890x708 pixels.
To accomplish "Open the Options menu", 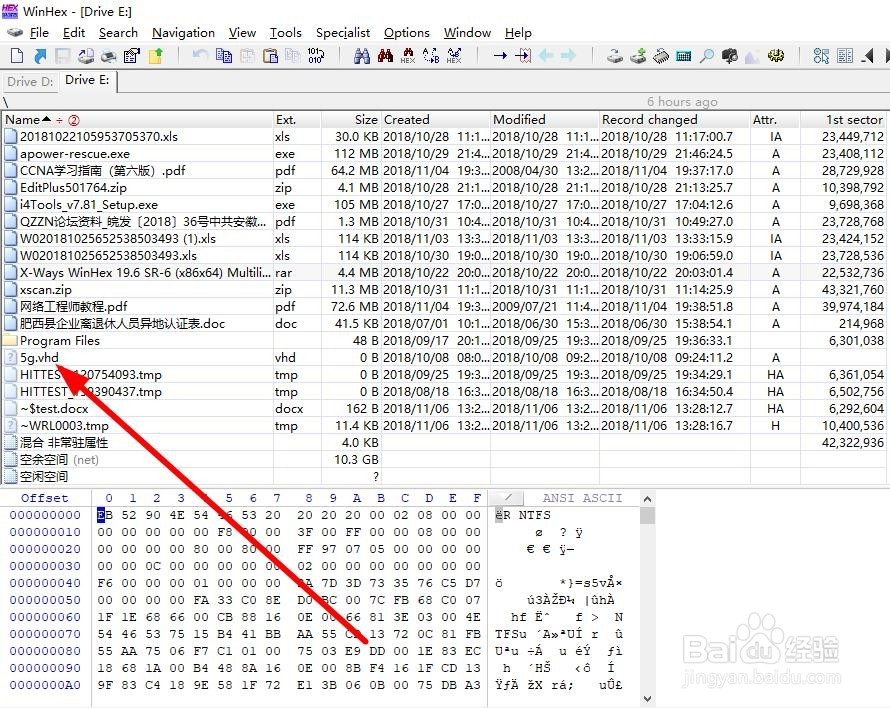I will 406,33.
